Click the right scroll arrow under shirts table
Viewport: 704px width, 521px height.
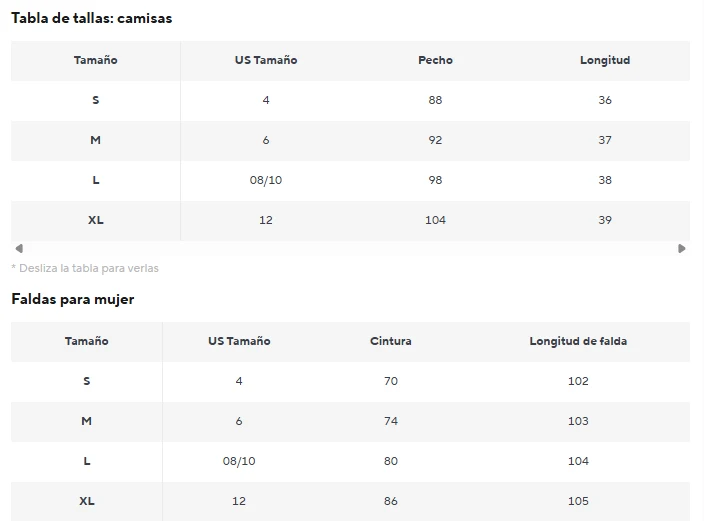click(682, 248)
